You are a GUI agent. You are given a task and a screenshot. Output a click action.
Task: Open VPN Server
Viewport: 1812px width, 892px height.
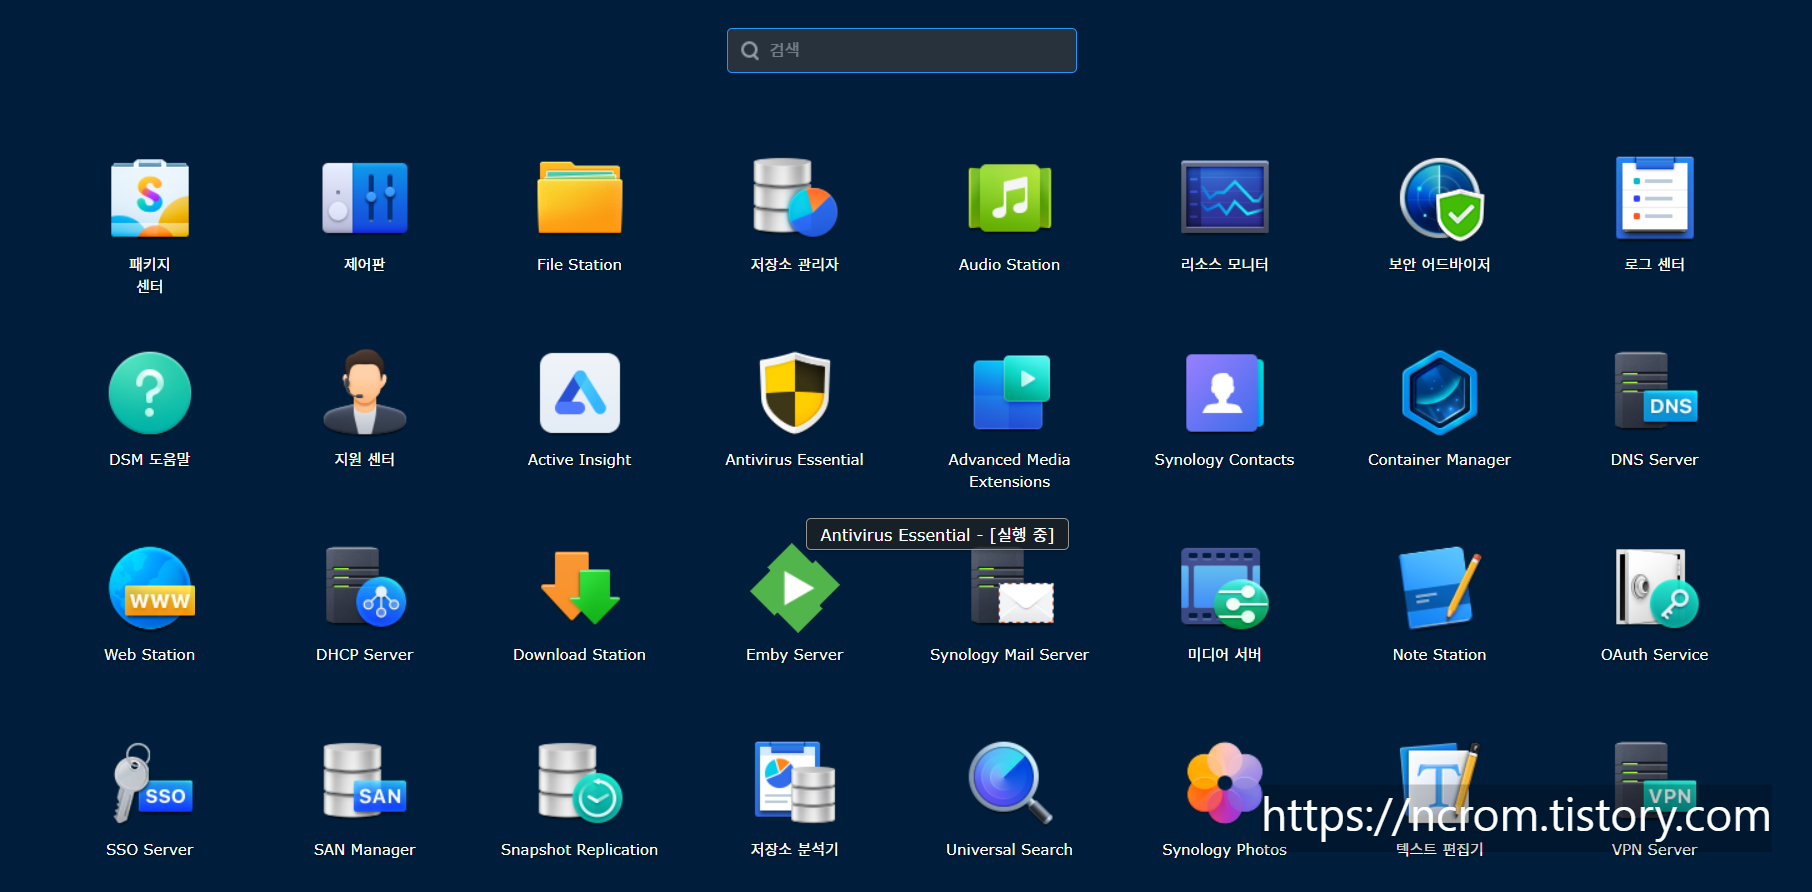tap(1655, 783)
